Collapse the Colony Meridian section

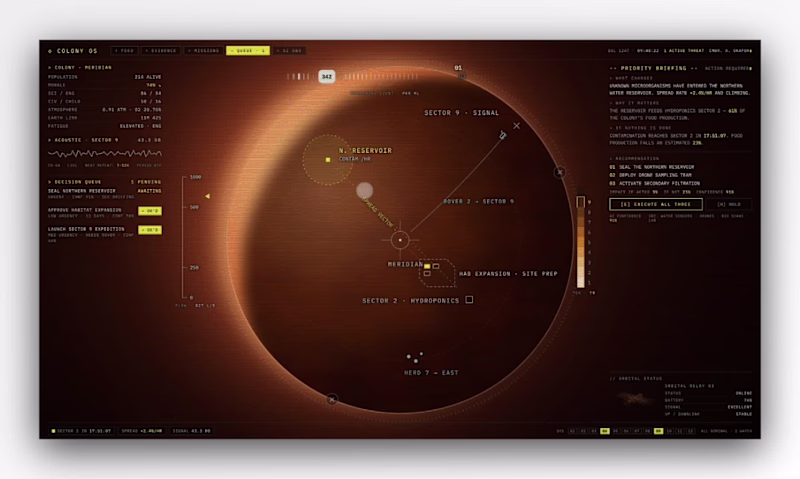[80, 67]
